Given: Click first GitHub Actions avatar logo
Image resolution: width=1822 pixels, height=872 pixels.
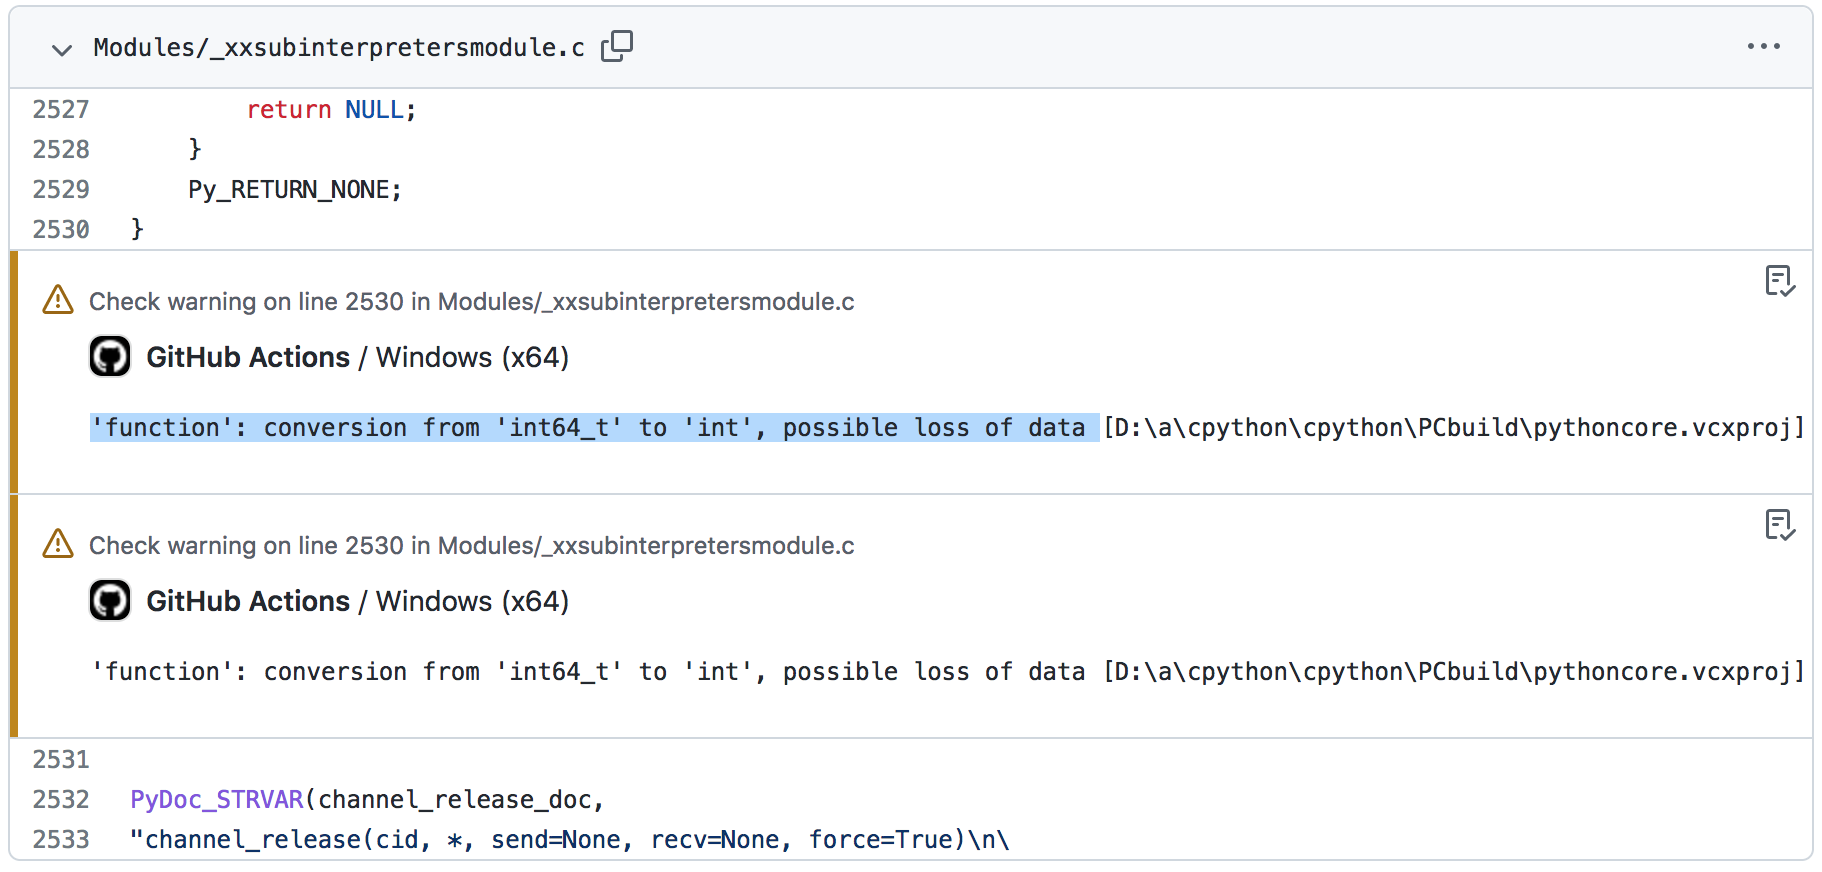Looking at the screenshot, I should pyautogui.click(x=110, y=356).
